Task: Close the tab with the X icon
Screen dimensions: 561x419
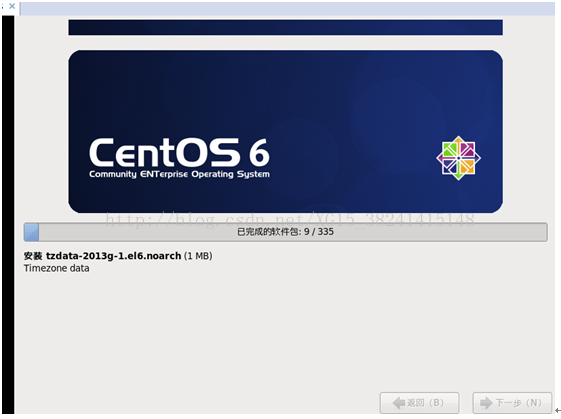Action: click(x=12, y=6)
